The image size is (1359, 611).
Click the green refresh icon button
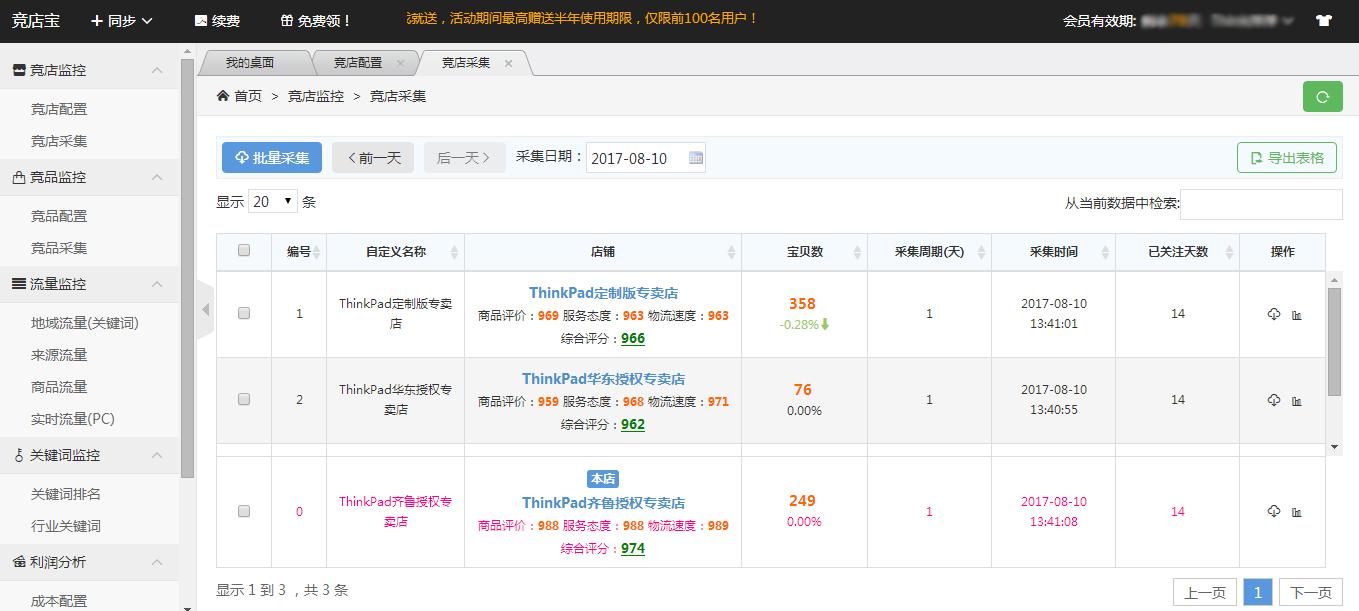point(1322,97)
